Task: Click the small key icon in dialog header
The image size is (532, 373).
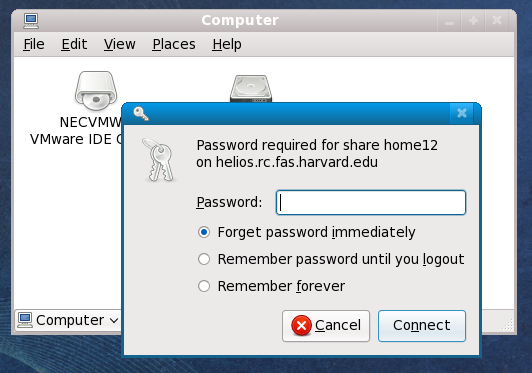Action: point(141,113)
